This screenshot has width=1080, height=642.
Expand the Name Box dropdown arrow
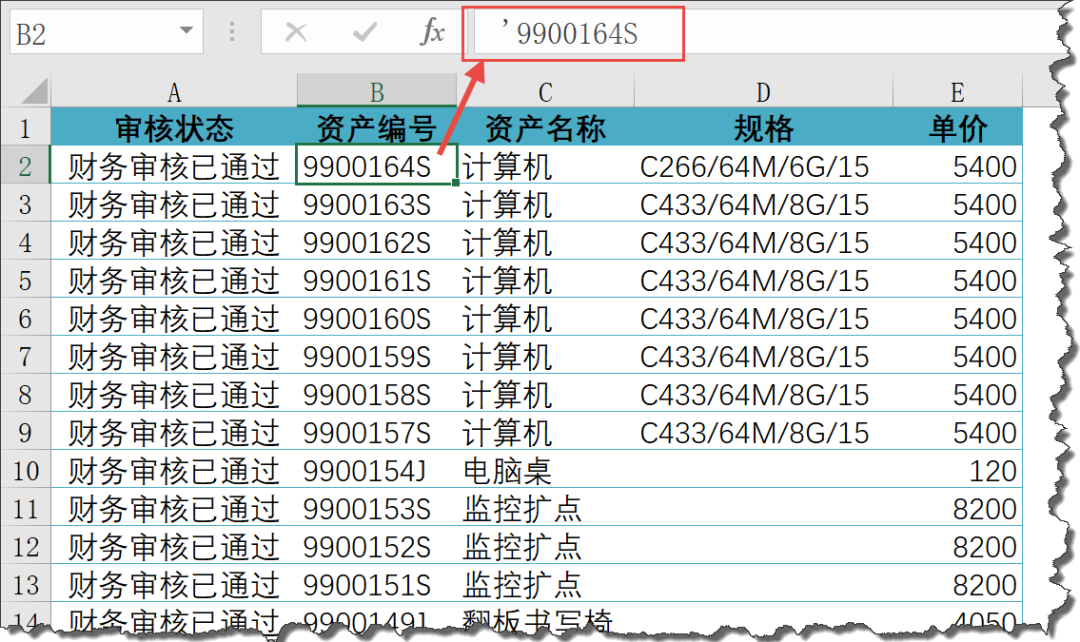(185, 32)
